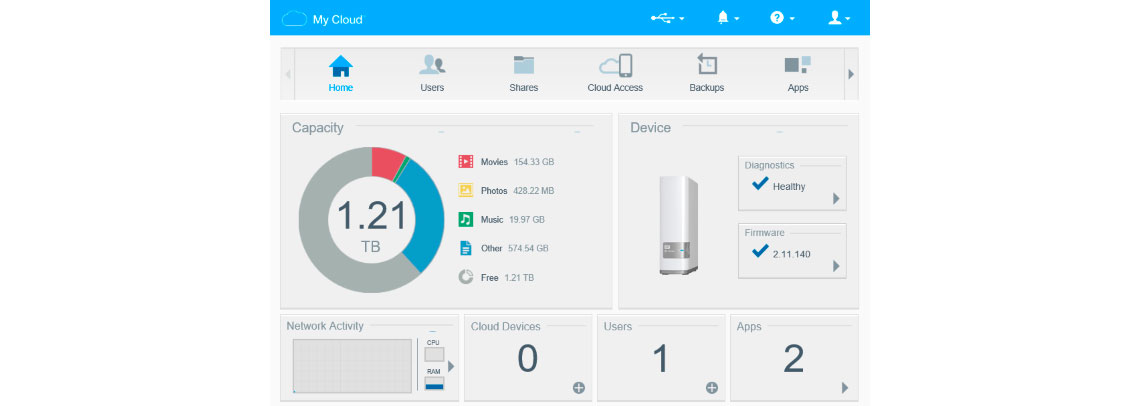This screenshot has width=1140, height=406.
Task: Switch to the Shares tab
Action: point(523,73)
